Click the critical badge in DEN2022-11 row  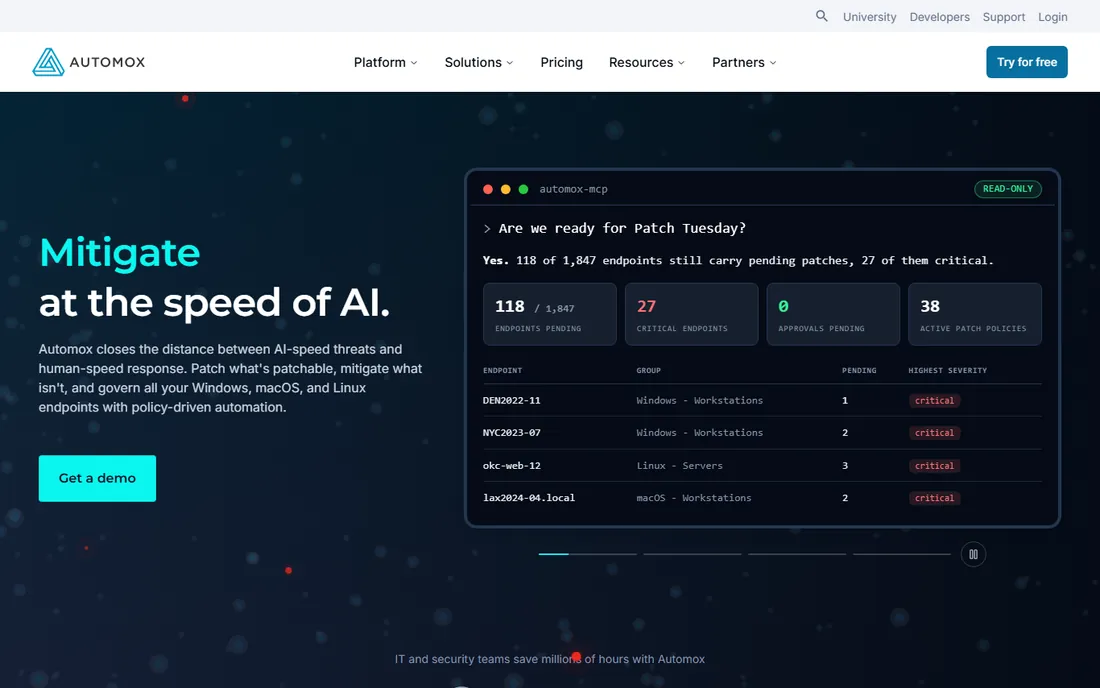click(x=934, y=400)
